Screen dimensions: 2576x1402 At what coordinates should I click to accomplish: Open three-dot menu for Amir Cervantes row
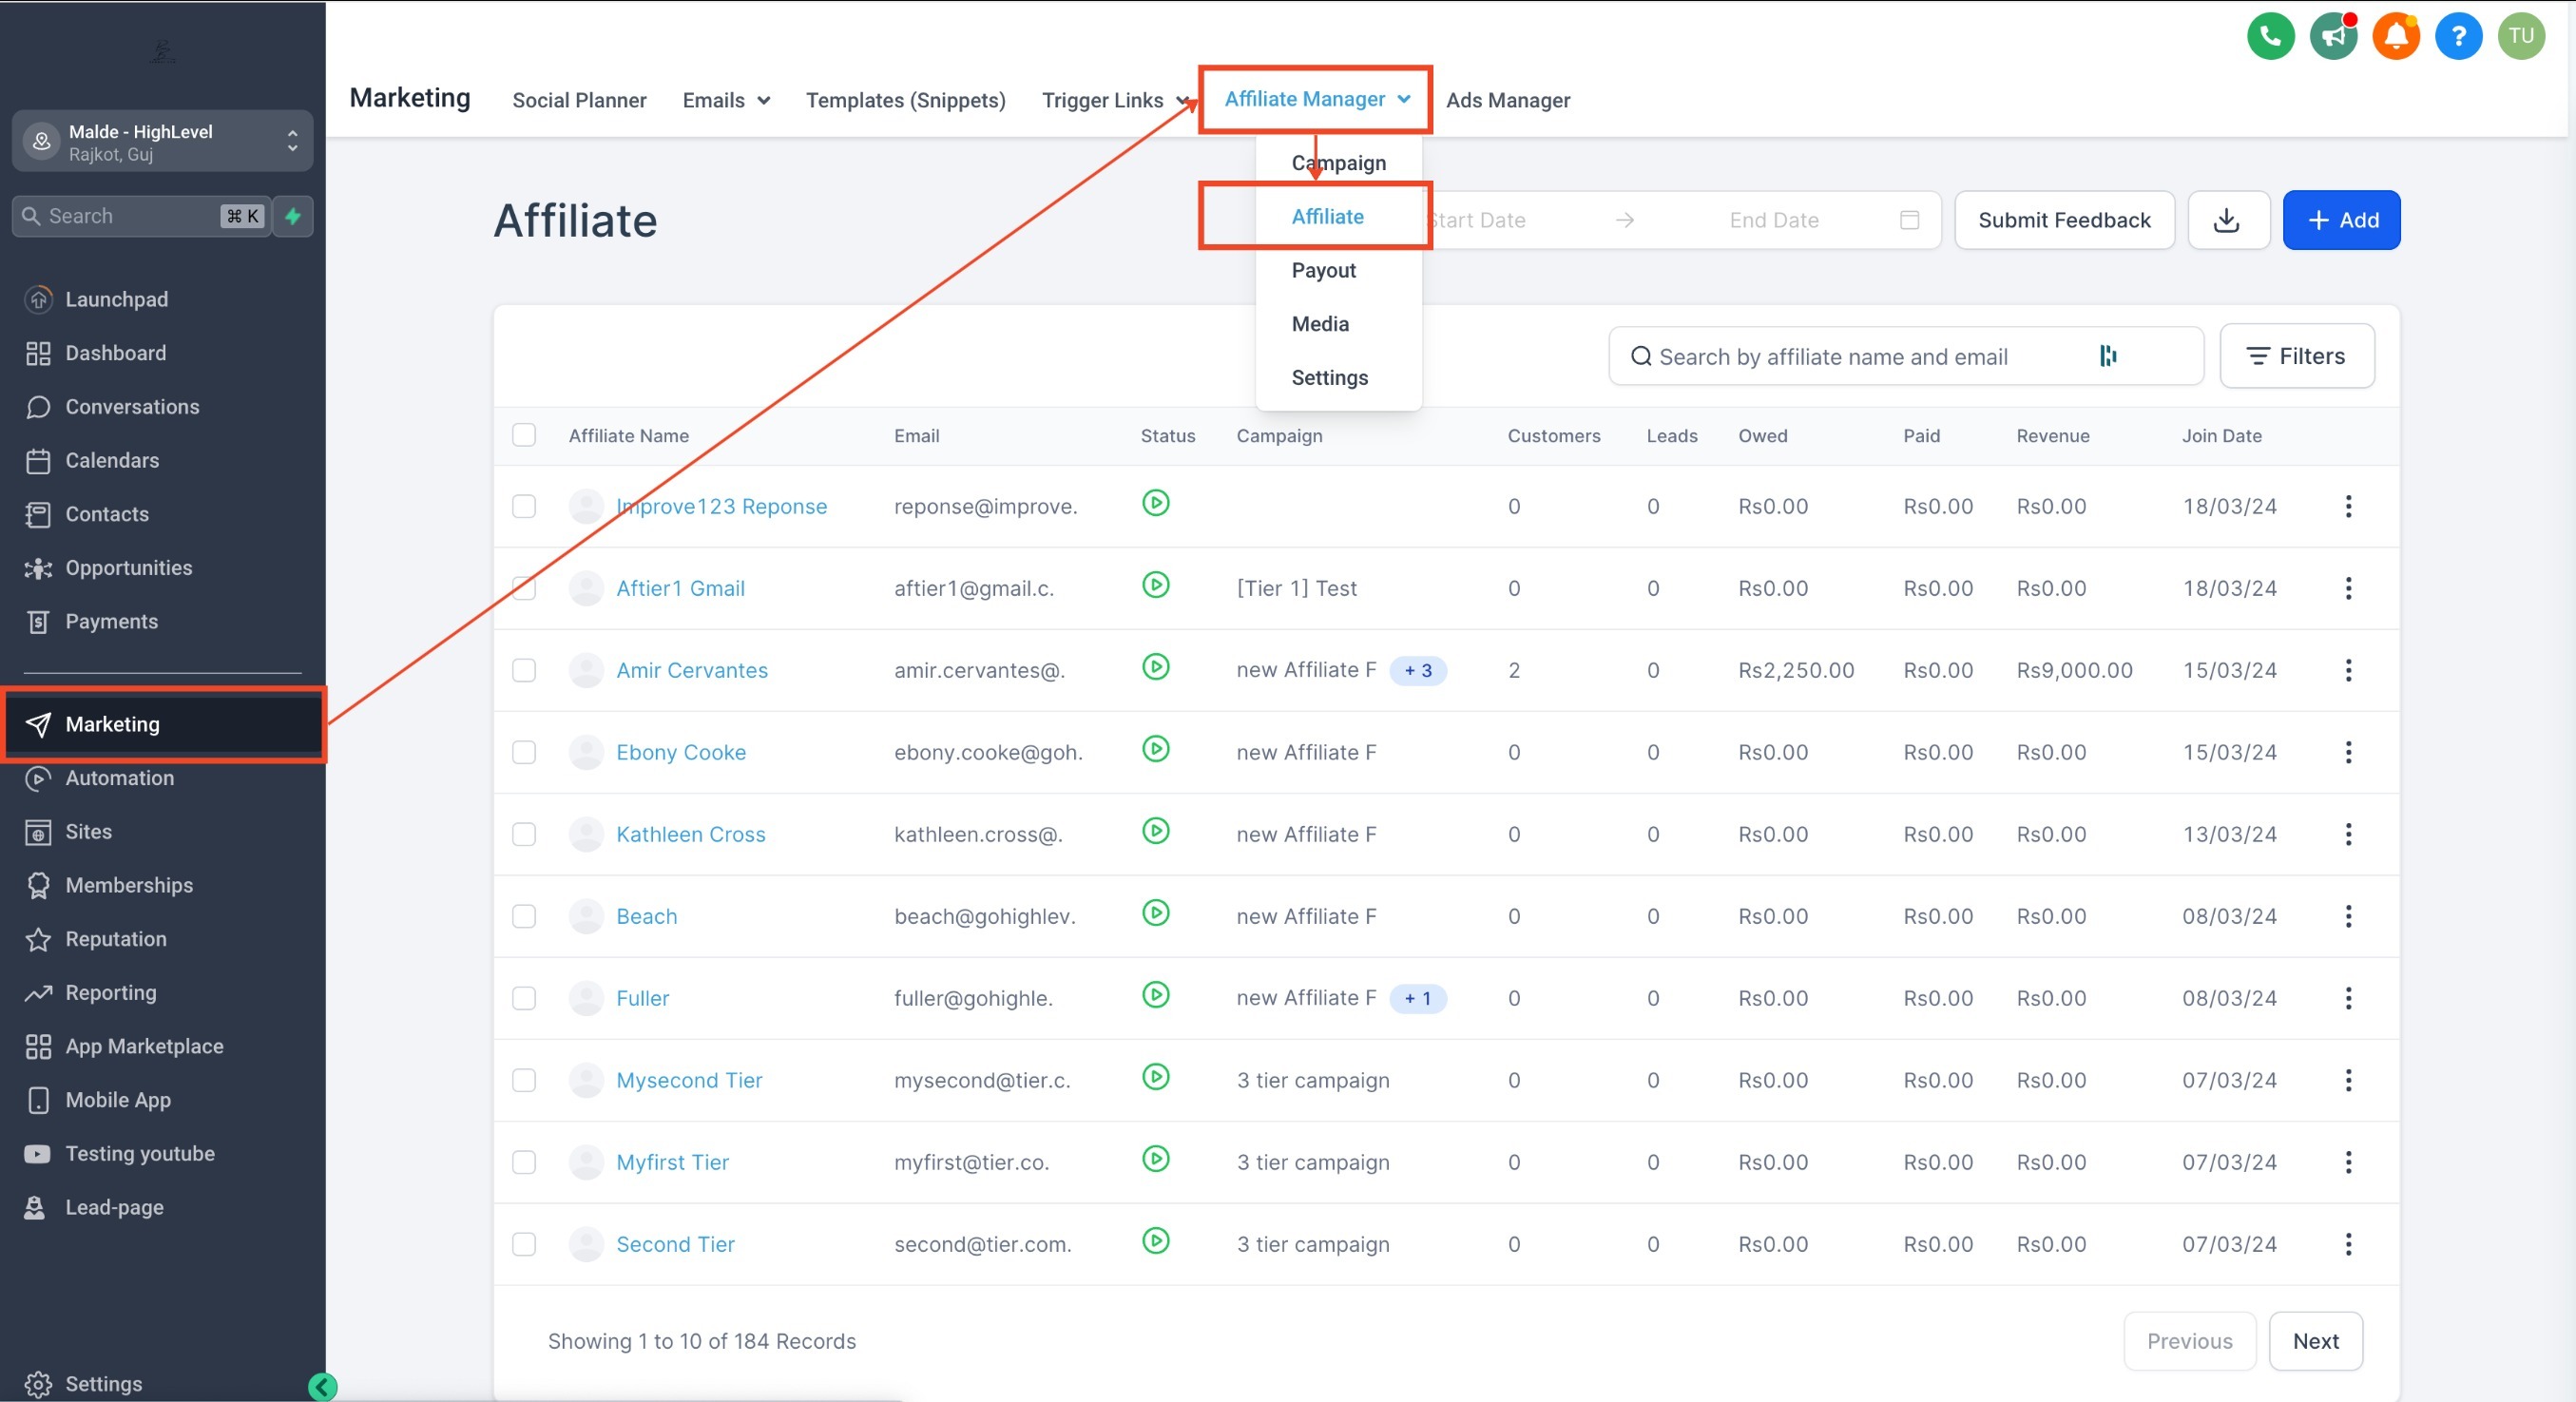(x=2347, y=670)
